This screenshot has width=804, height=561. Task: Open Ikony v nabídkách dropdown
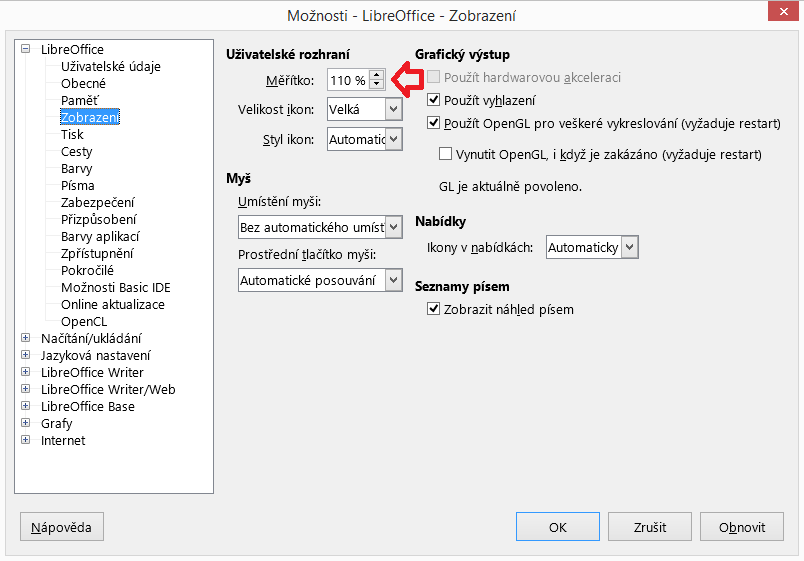(629, 247)
